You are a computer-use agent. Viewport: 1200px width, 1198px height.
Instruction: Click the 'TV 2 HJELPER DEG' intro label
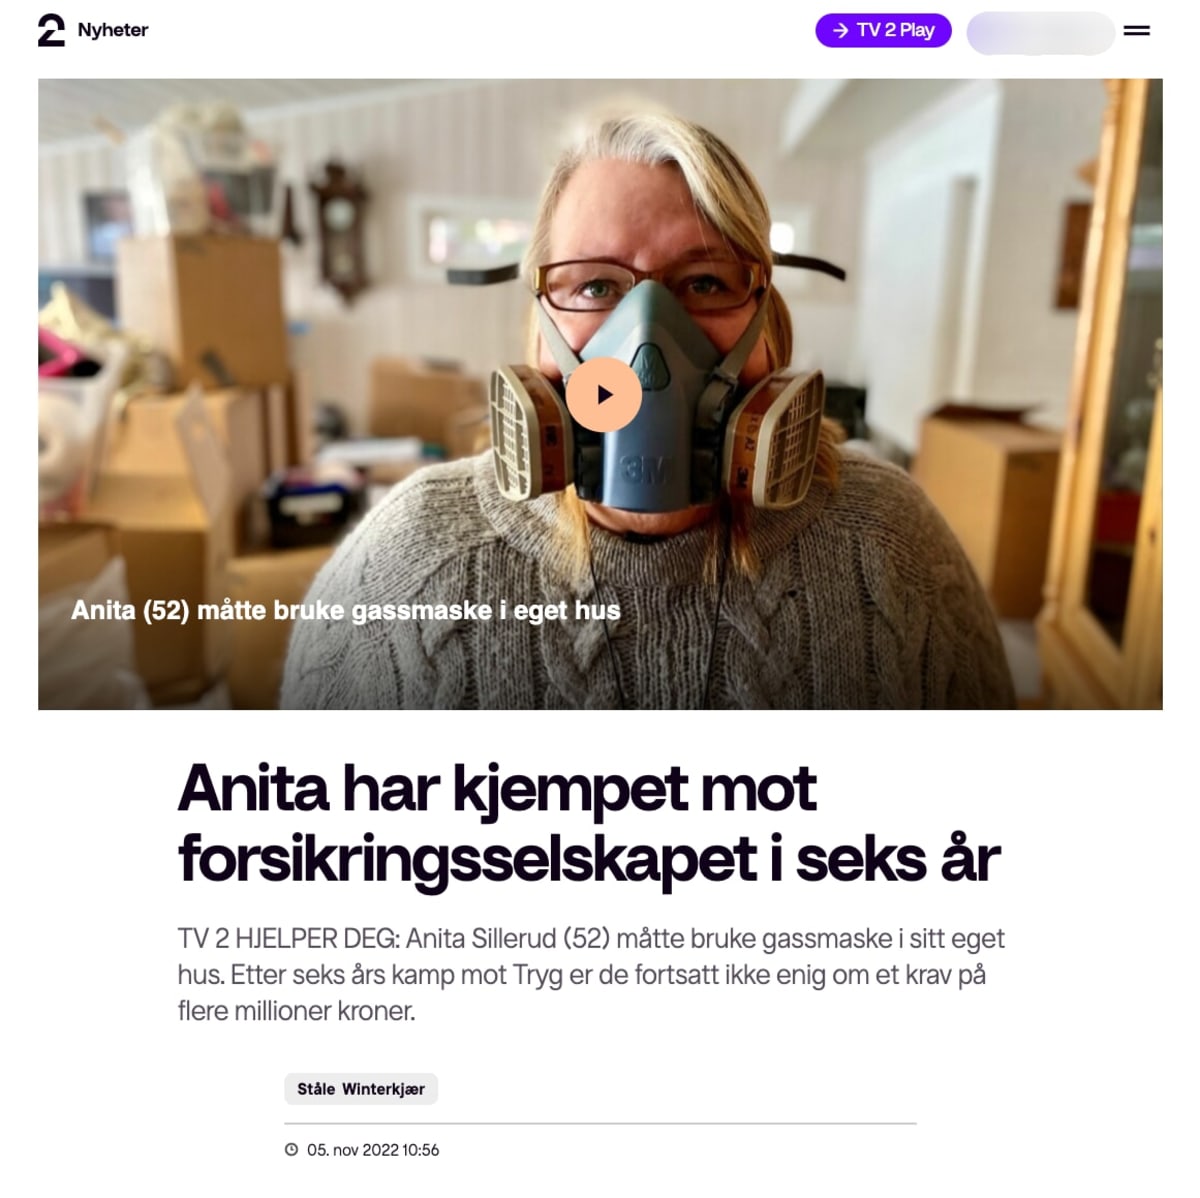(288, 939)
